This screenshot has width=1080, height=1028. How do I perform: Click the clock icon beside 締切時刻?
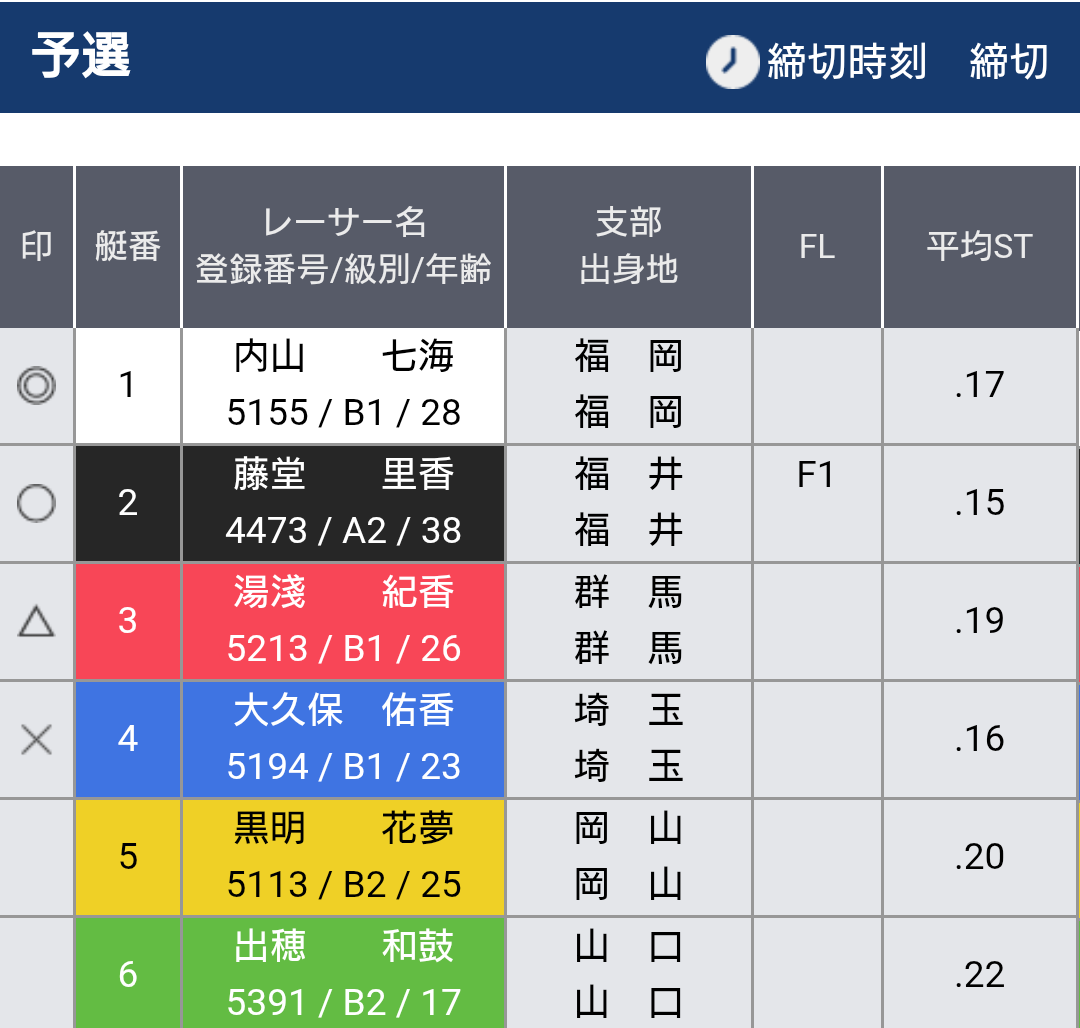pyautogui.click(x=731, y=61)
